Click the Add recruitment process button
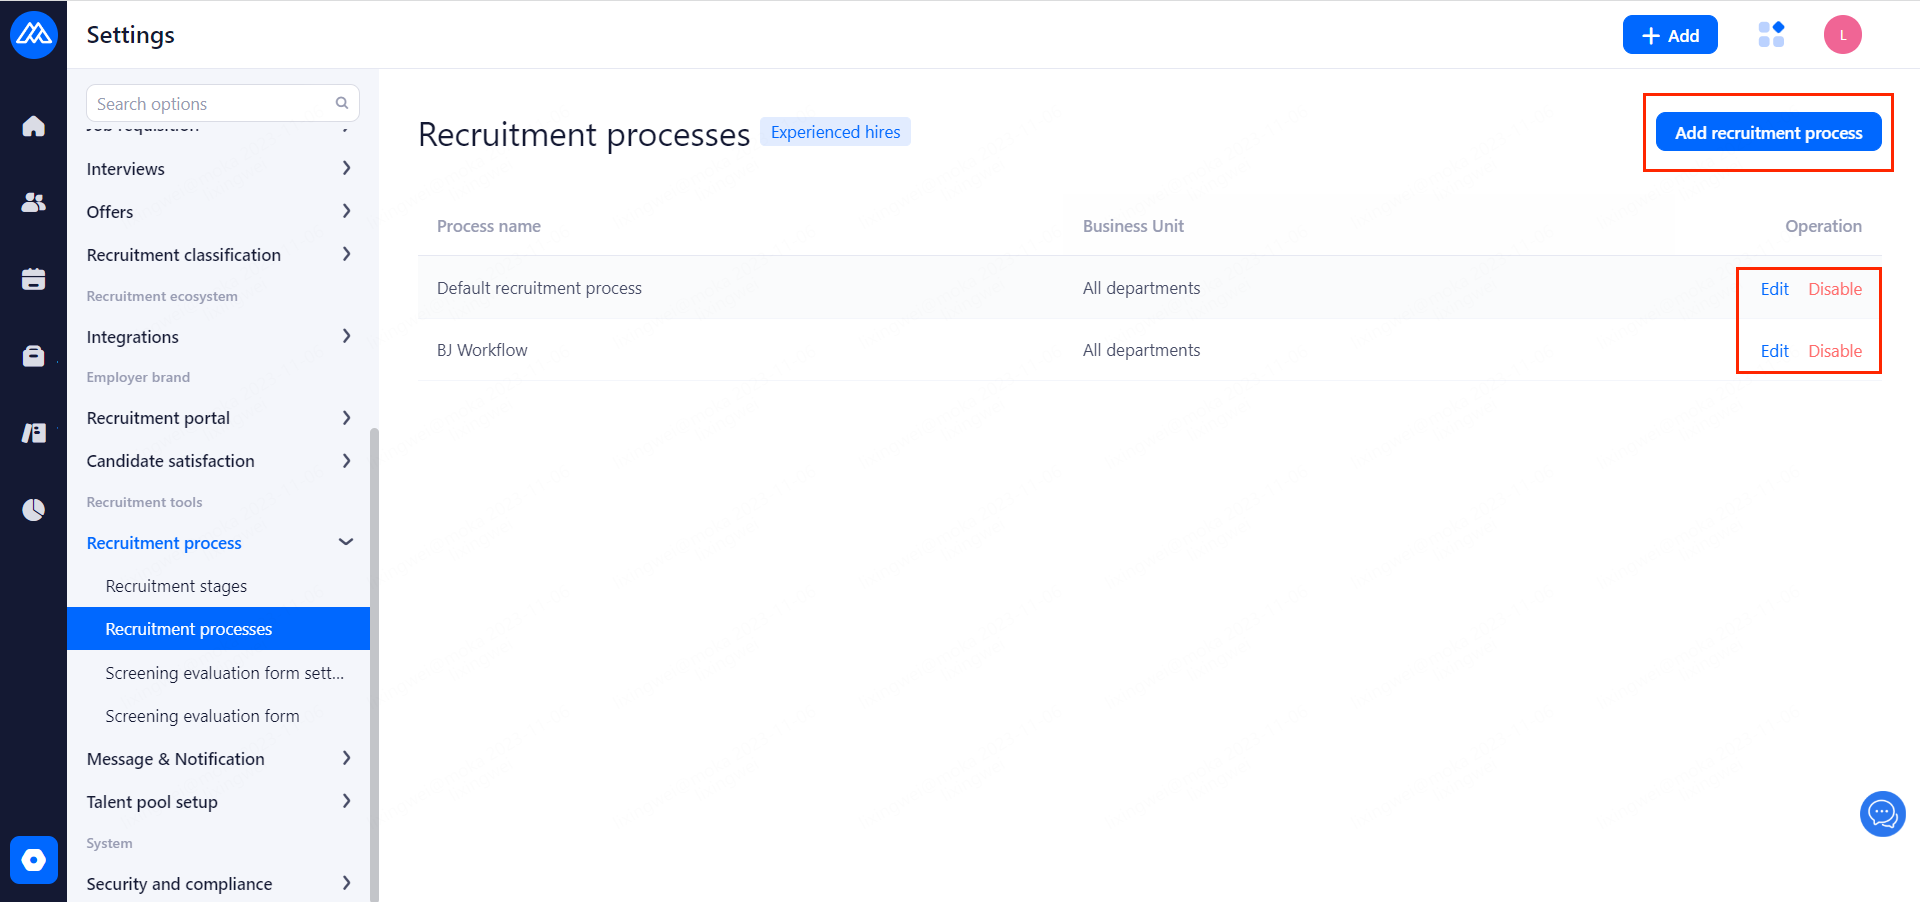The width and height of the screenshot is (1920, 902). 1768,132
